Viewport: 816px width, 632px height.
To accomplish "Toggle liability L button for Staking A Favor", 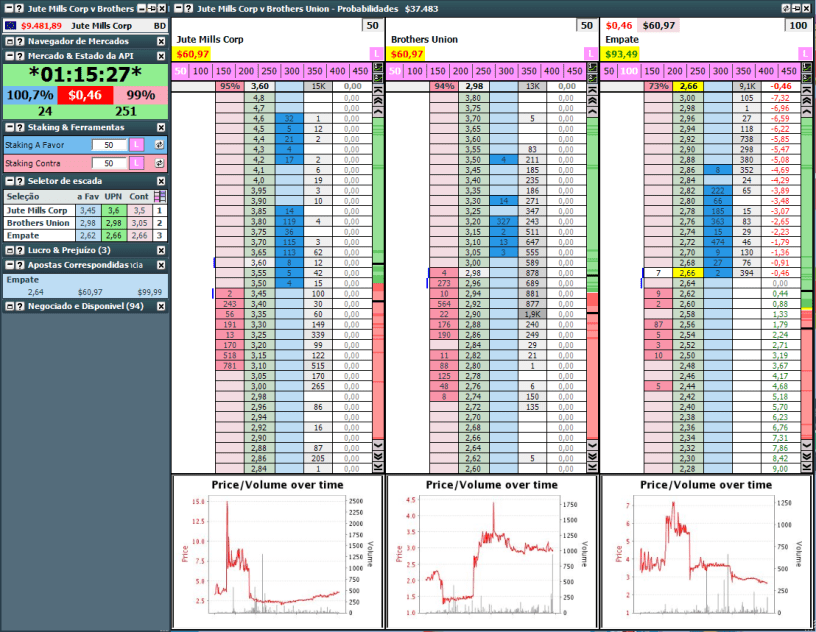I will tap(136, 145).
